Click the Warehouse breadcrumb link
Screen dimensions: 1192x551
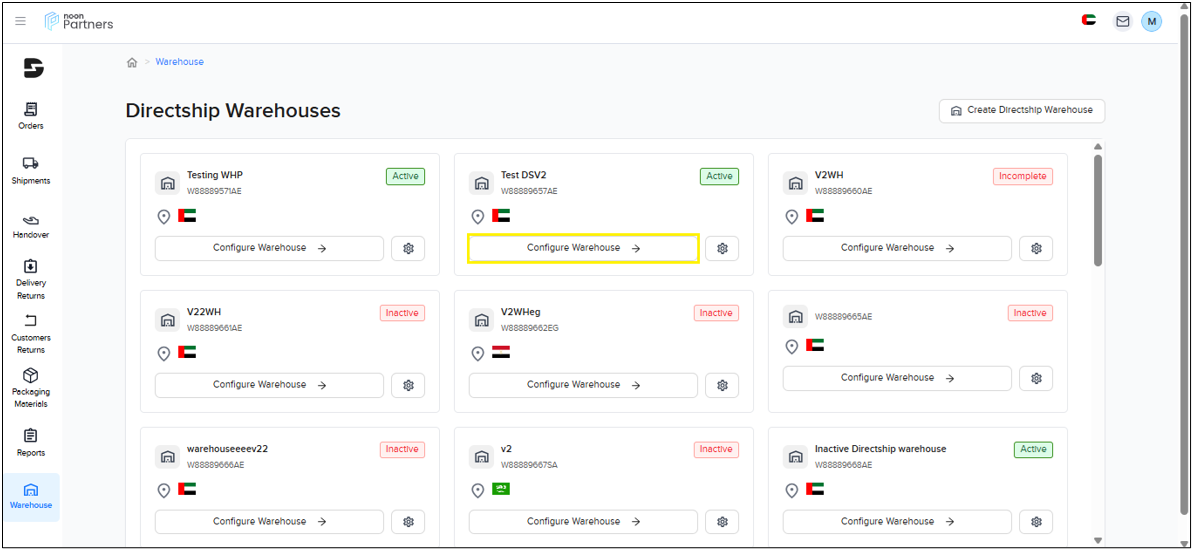pyautogui.click(x=179, y=62)
